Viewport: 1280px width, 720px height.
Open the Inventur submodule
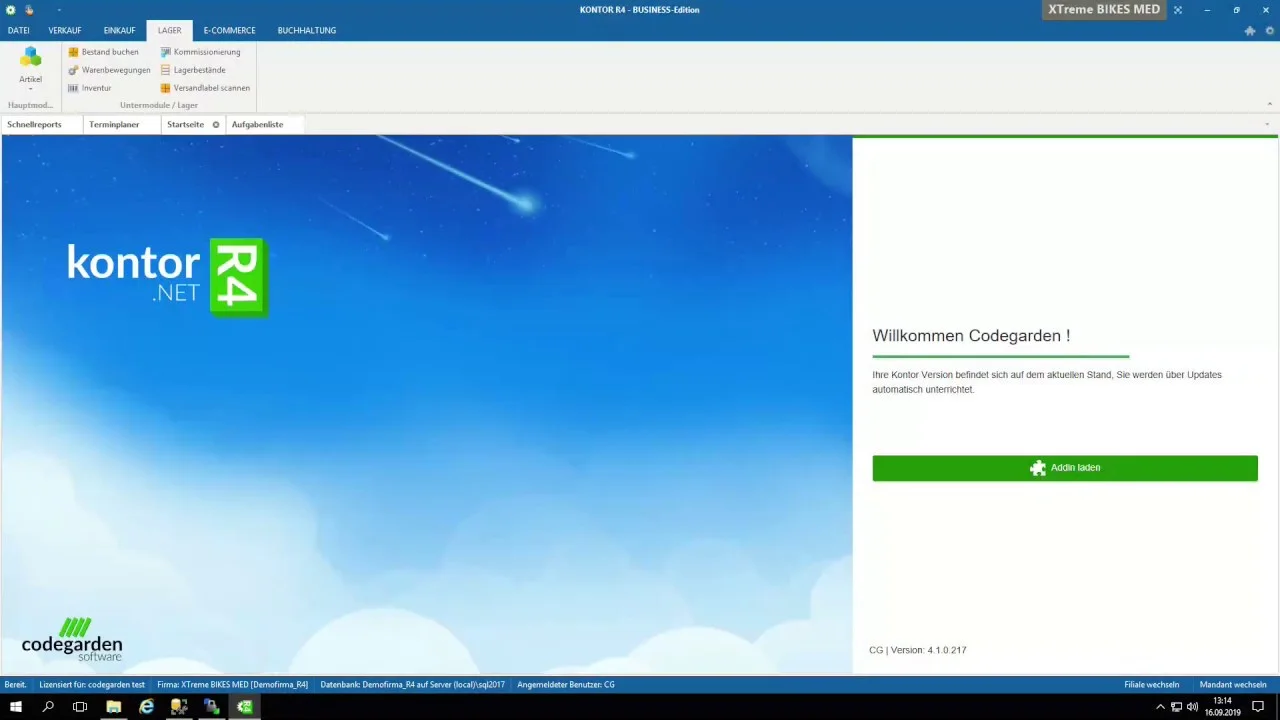(x=89, y=88)
